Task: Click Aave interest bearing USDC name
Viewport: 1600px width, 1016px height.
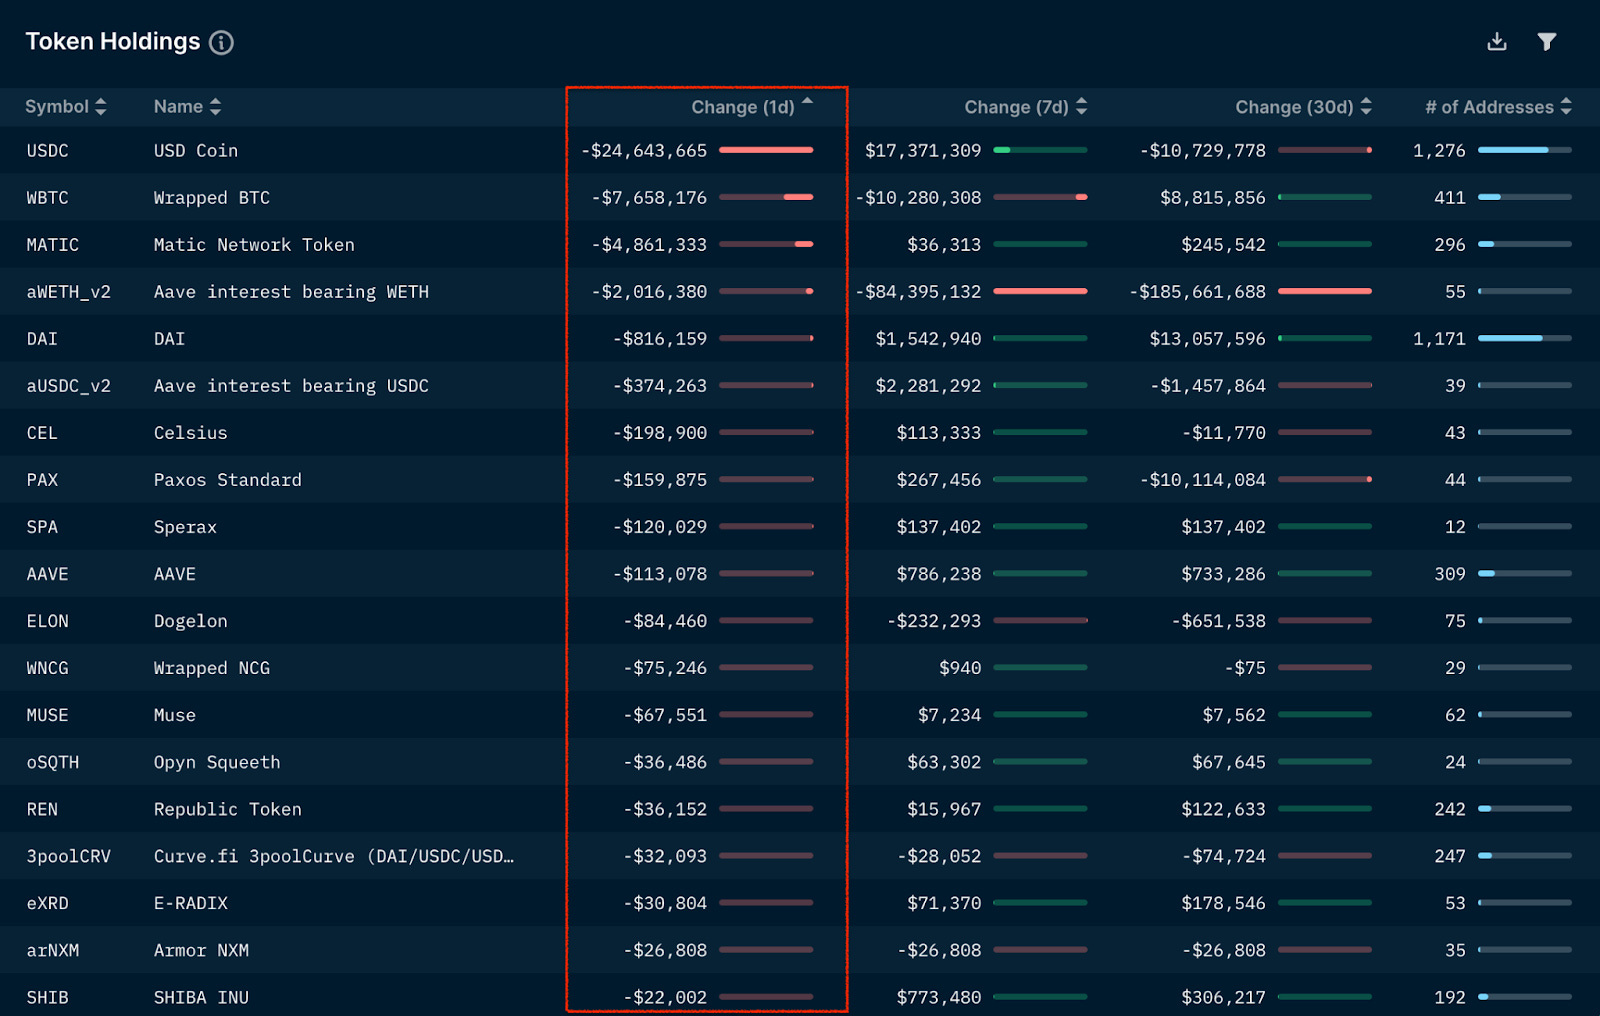Action: click(291, 386)
